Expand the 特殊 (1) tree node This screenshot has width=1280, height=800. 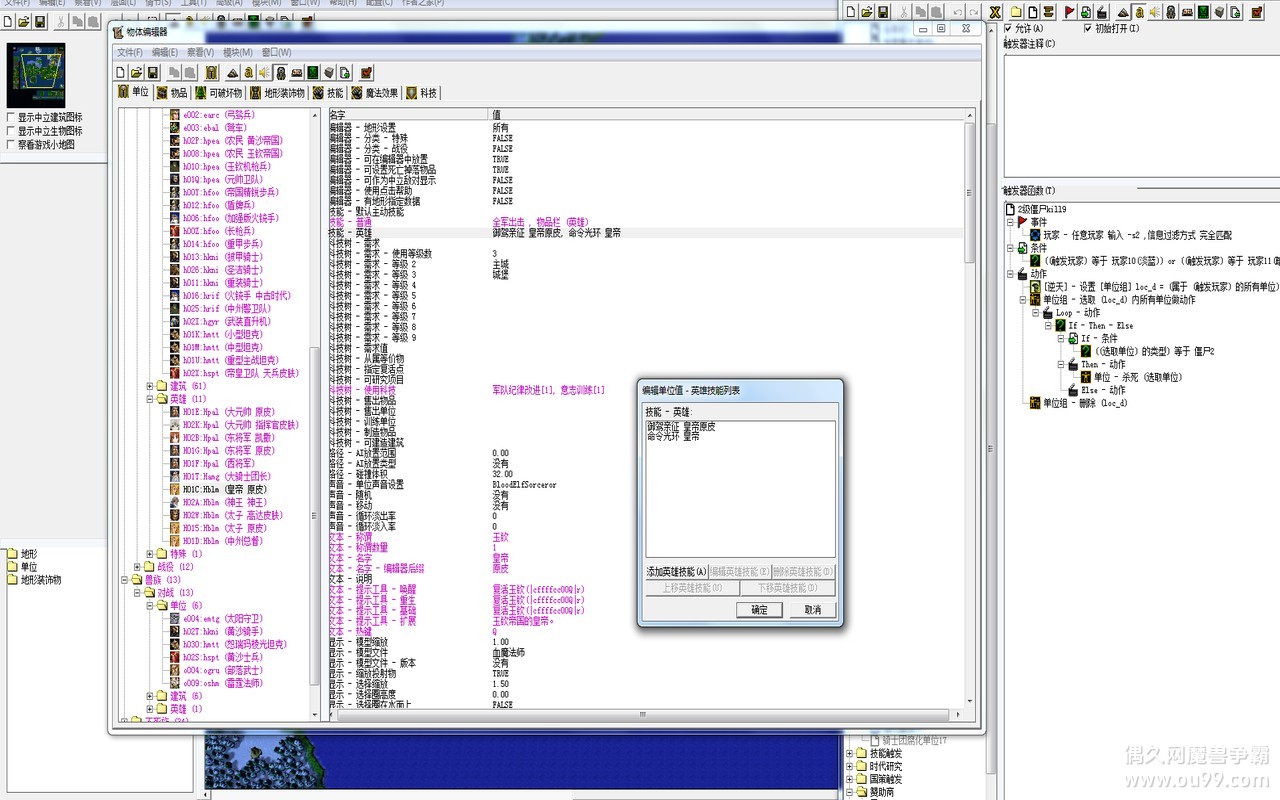point(150,554)
